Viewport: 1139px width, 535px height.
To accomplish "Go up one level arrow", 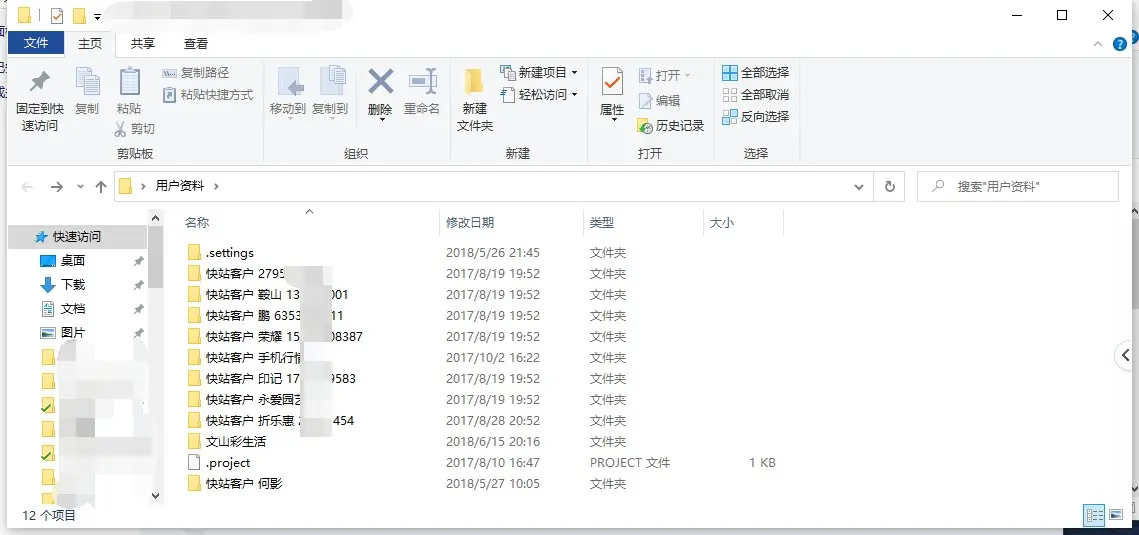I will 101,187.
